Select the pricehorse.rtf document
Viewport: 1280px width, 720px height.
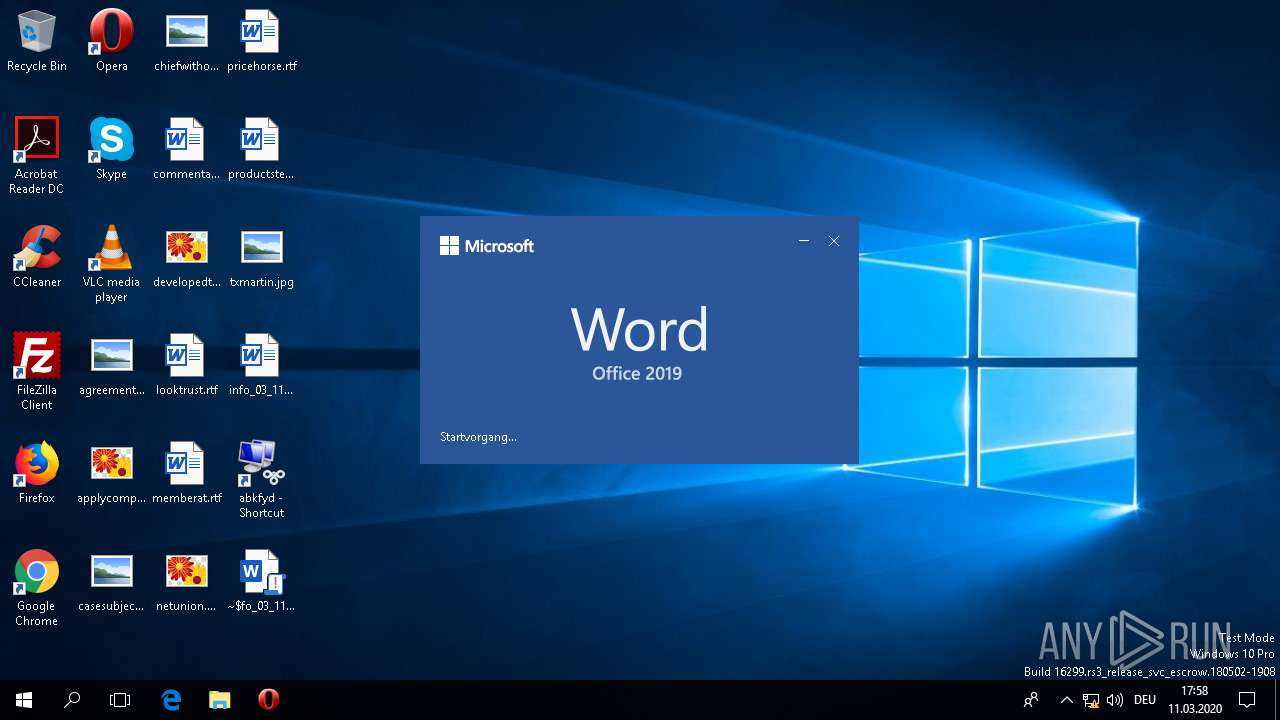[261, 41]
